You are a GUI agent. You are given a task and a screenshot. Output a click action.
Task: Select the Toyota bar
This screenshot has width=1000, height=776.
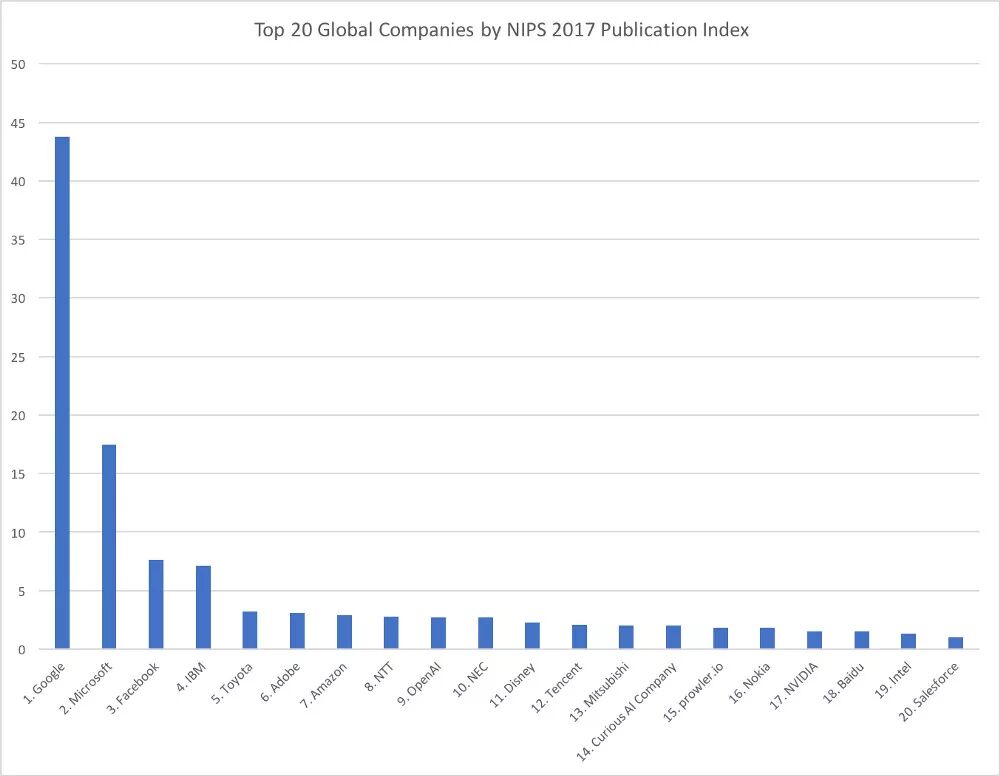(x=250, y=630)
